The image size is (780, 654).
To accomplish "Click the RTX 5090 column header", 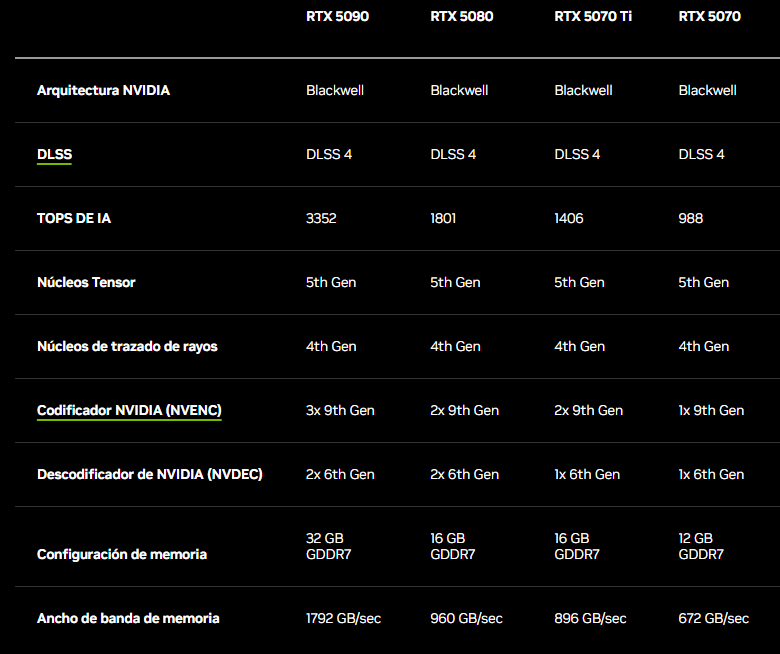I will tap(337, 16).
